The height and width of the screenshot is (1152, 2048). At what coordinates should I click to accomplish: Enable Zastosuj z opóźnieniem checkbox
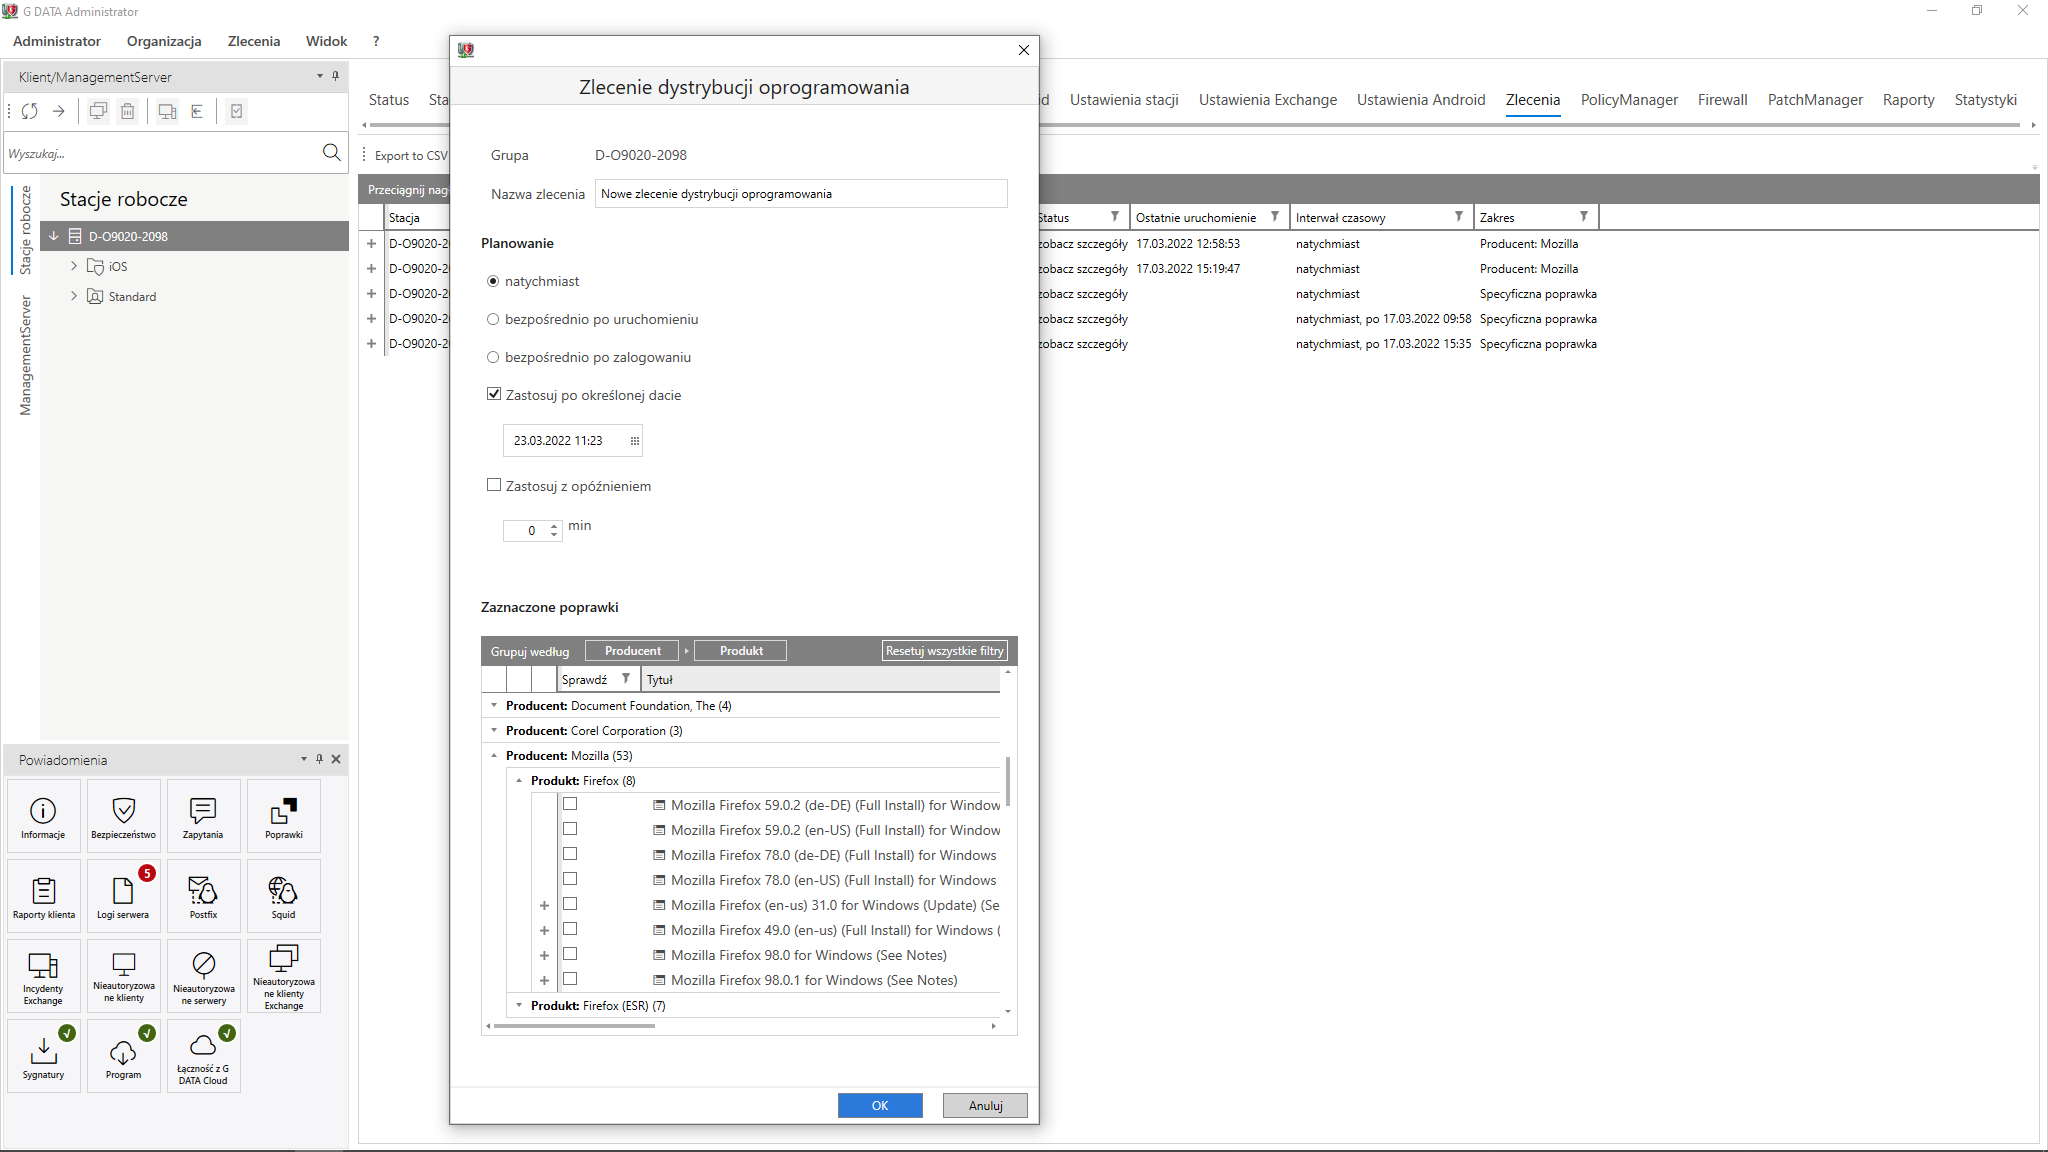pyautogui.click(x=494, y=485)
